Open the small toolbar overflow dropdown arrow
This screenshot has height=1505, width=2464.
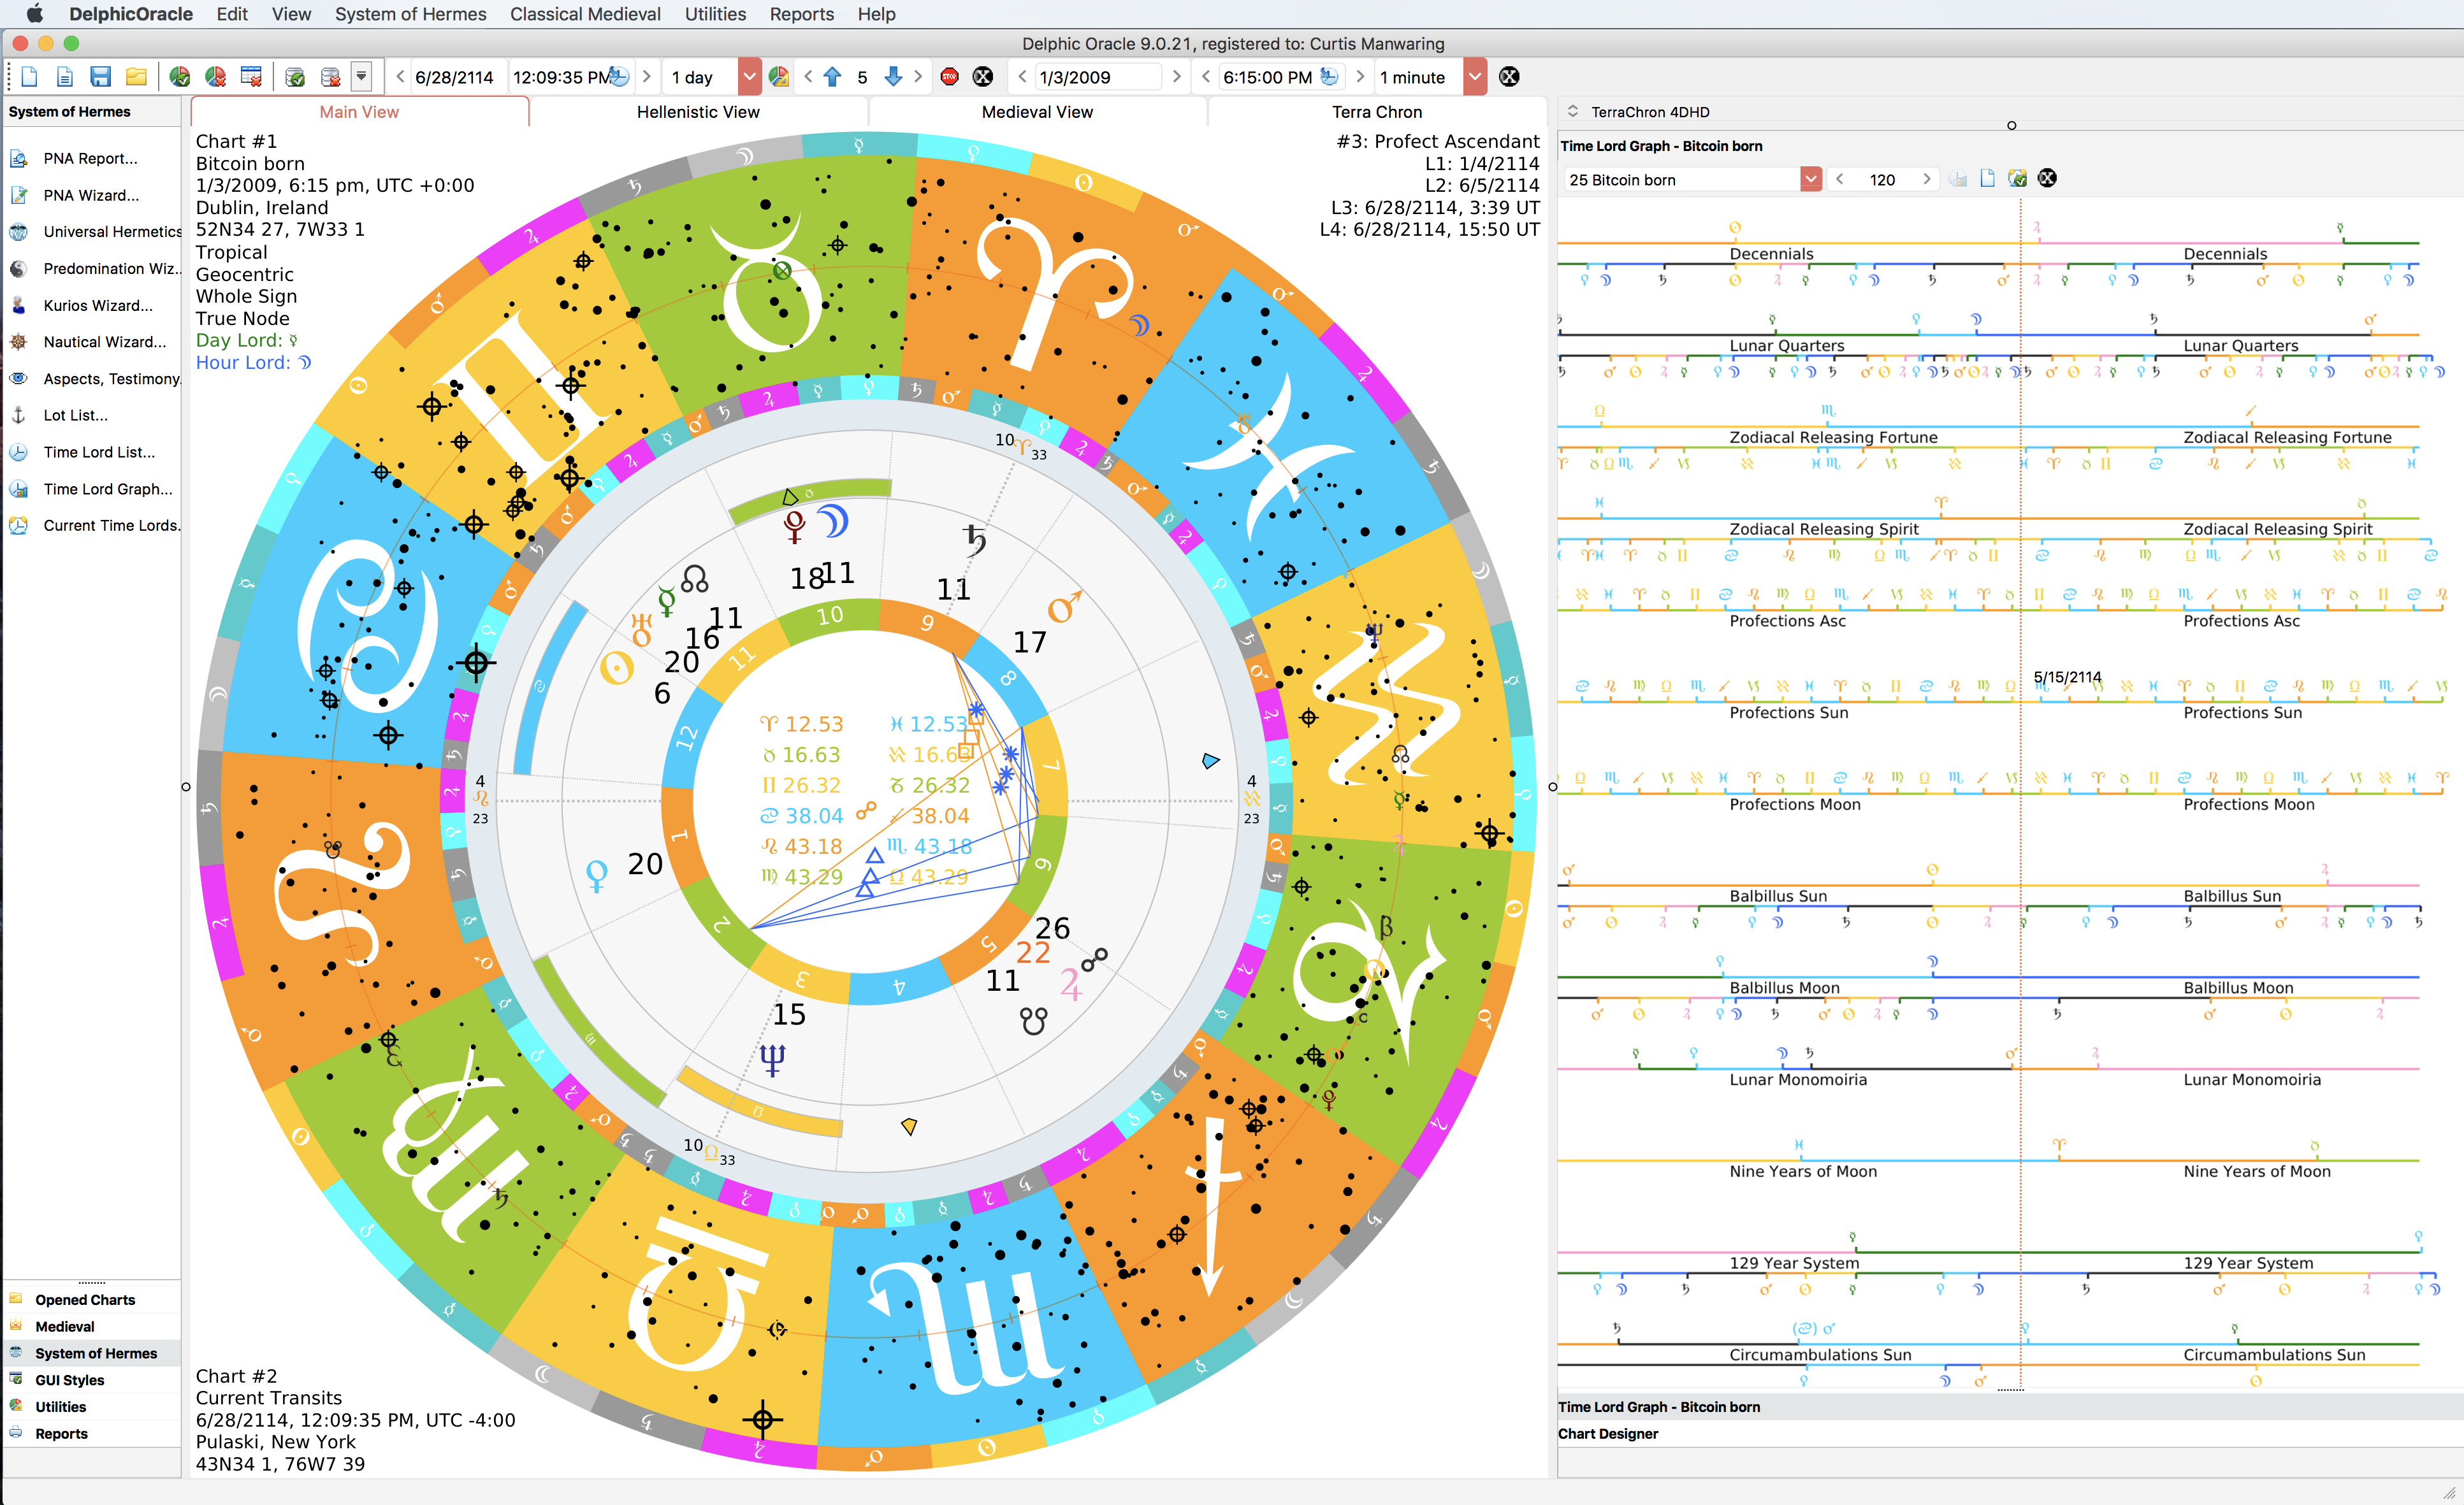362,77
